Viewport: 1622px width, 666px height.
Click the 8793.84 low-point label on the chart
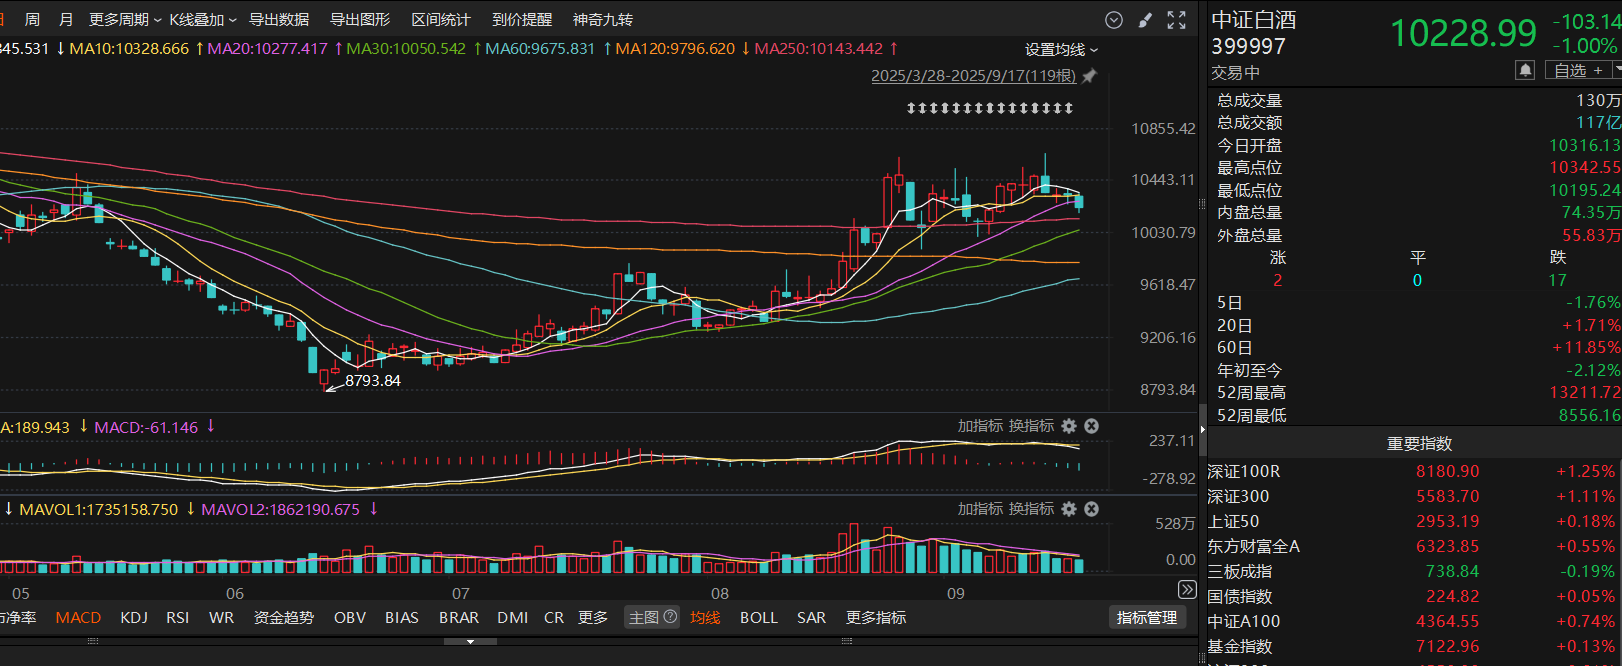tap(373, 381)
